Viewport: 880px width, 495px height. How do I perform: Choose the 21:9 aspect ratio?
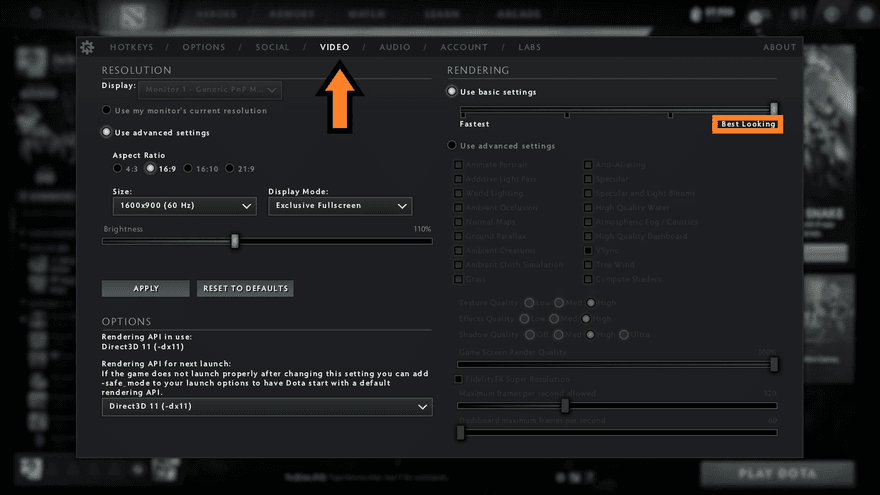coord(231,169)
